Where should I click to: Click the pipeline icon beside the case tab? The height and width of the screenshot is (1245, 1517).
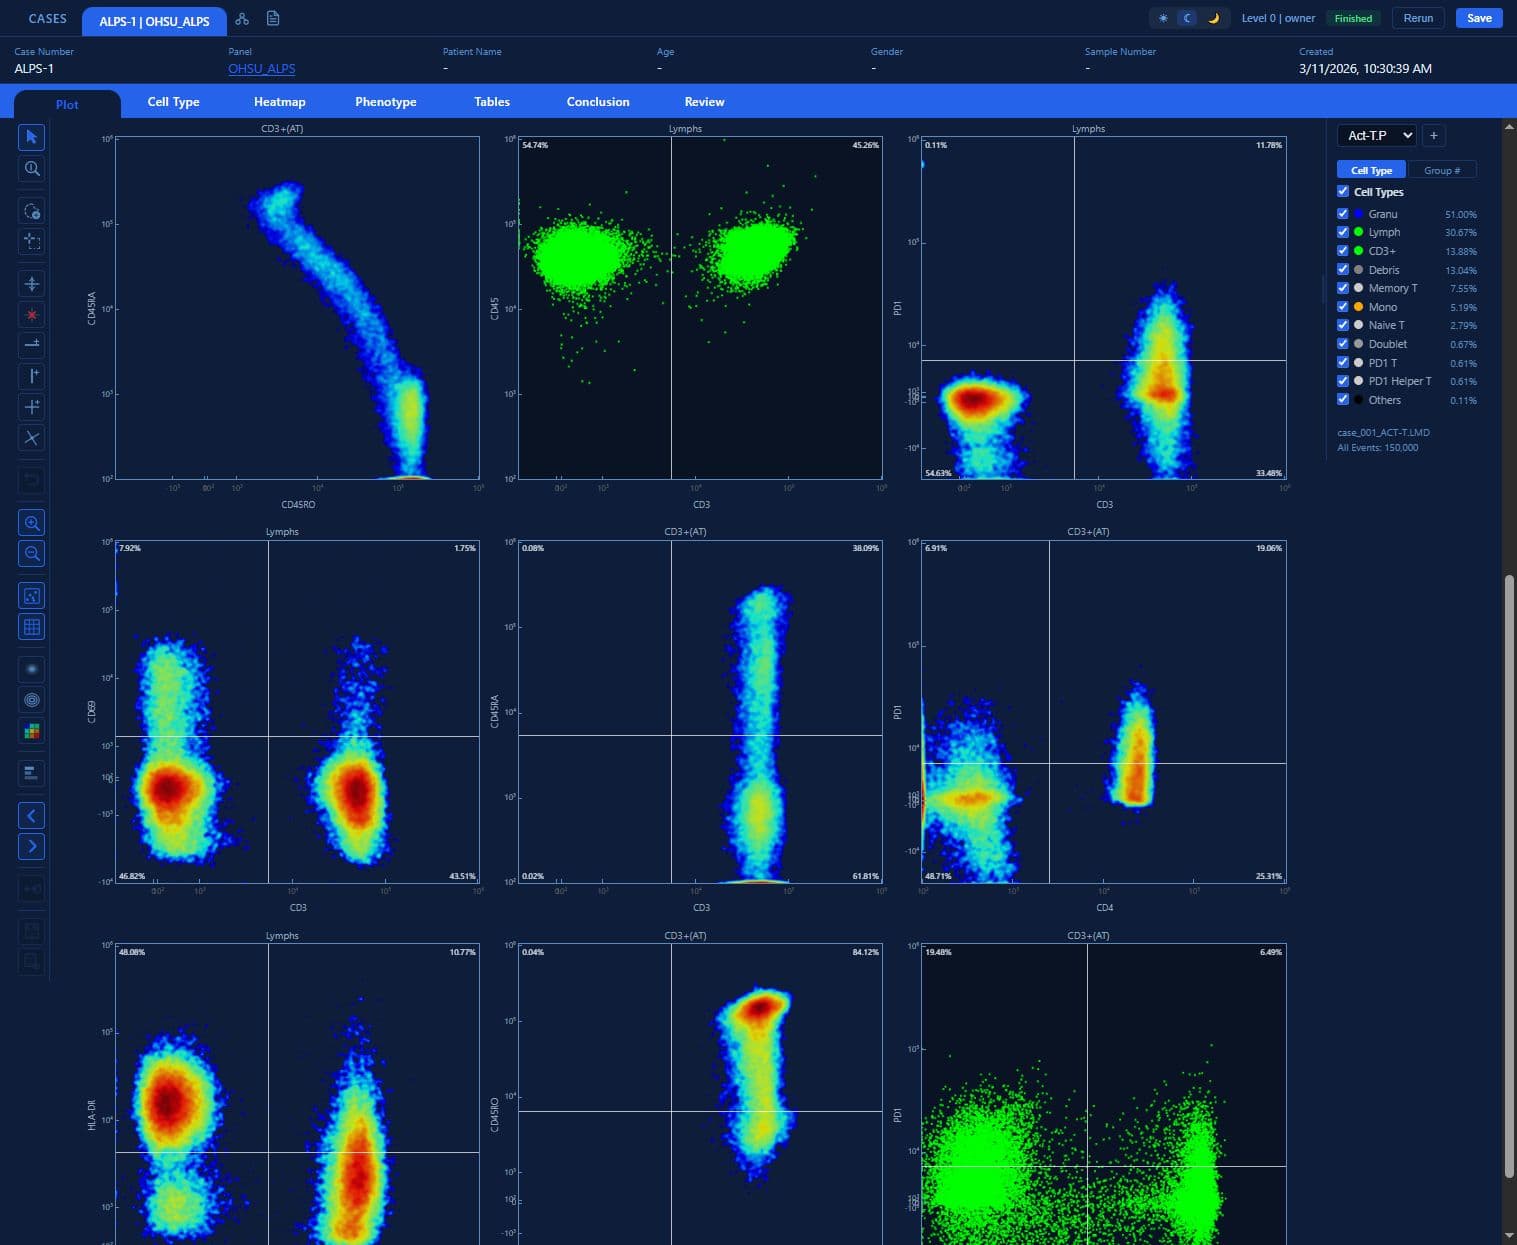pyautogui.click(x=242, y=18)
